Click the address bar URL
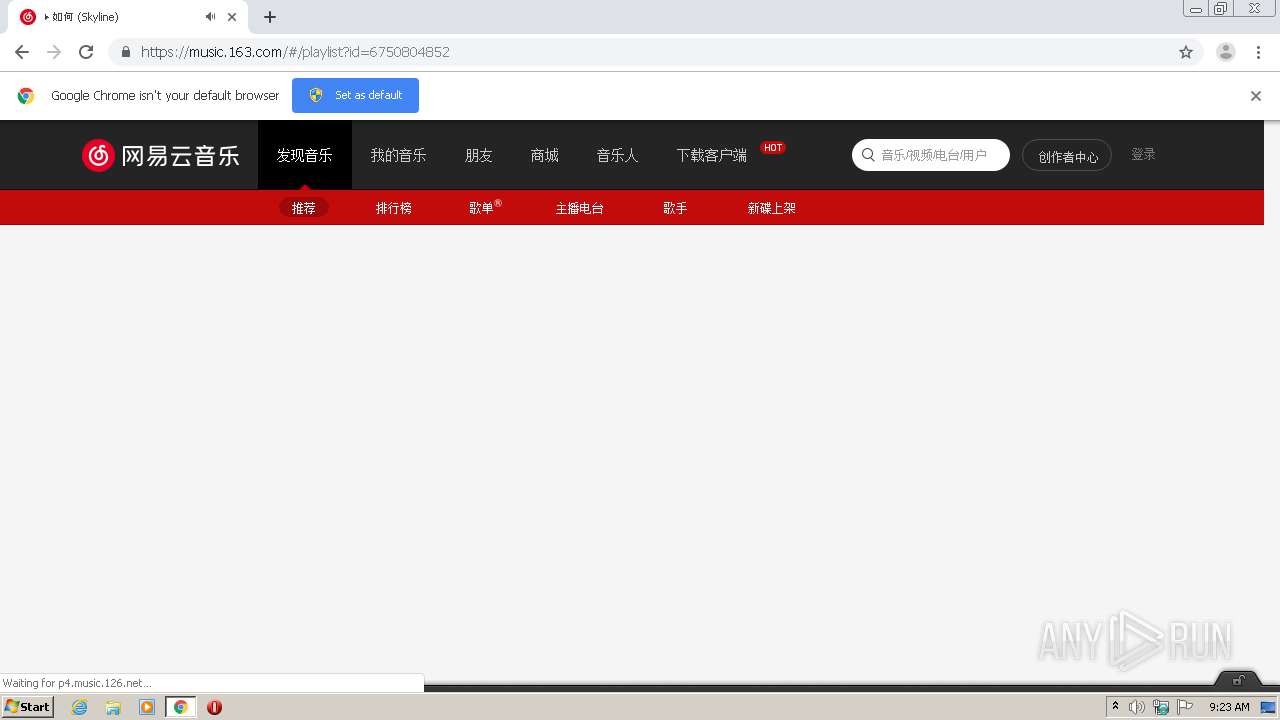The width and height of the screenshot is (1280, 720). (x=295, y=52)
